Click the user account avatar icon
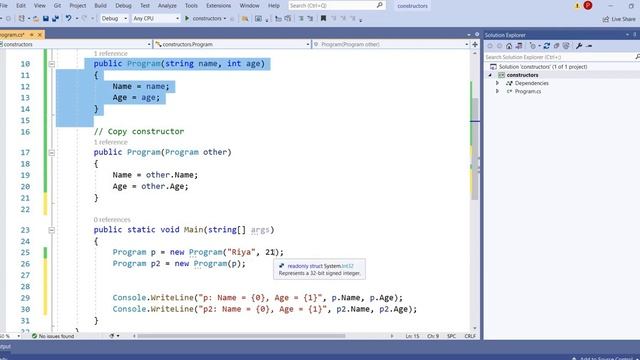Viewport: 640px width, 360px height. (x=588, y=5)
